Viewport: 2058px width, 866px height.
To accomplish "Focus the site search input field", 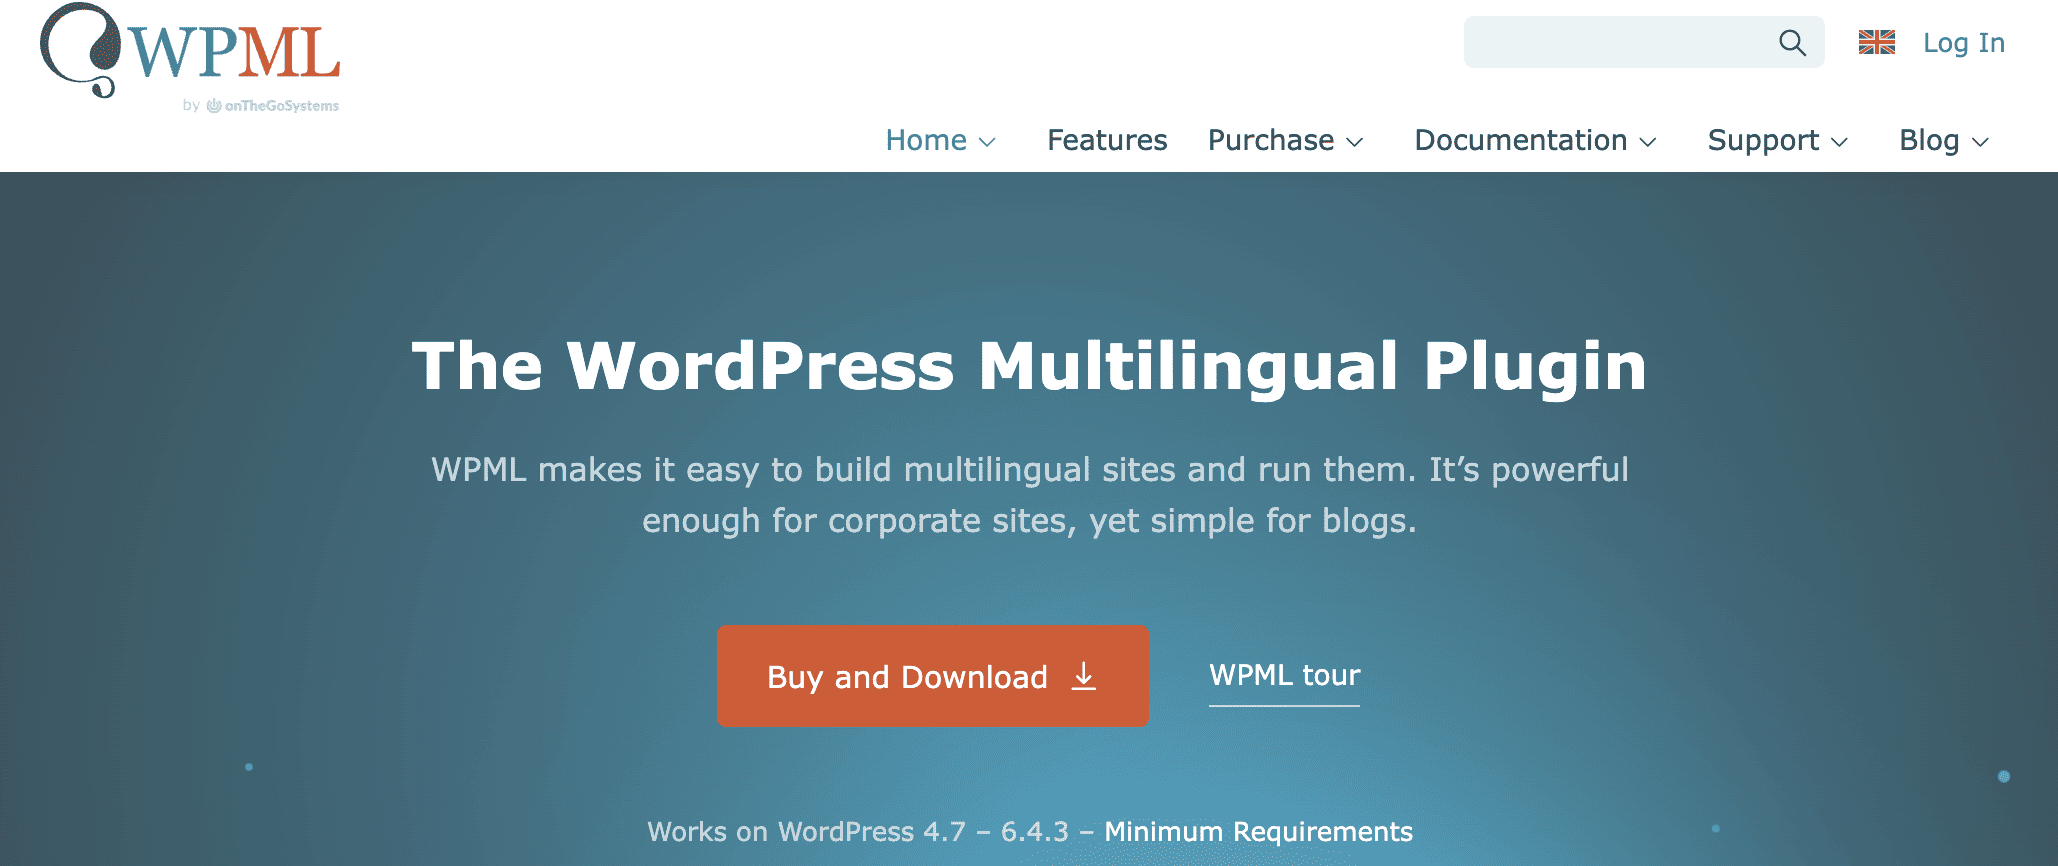I will pos(1644,42).
